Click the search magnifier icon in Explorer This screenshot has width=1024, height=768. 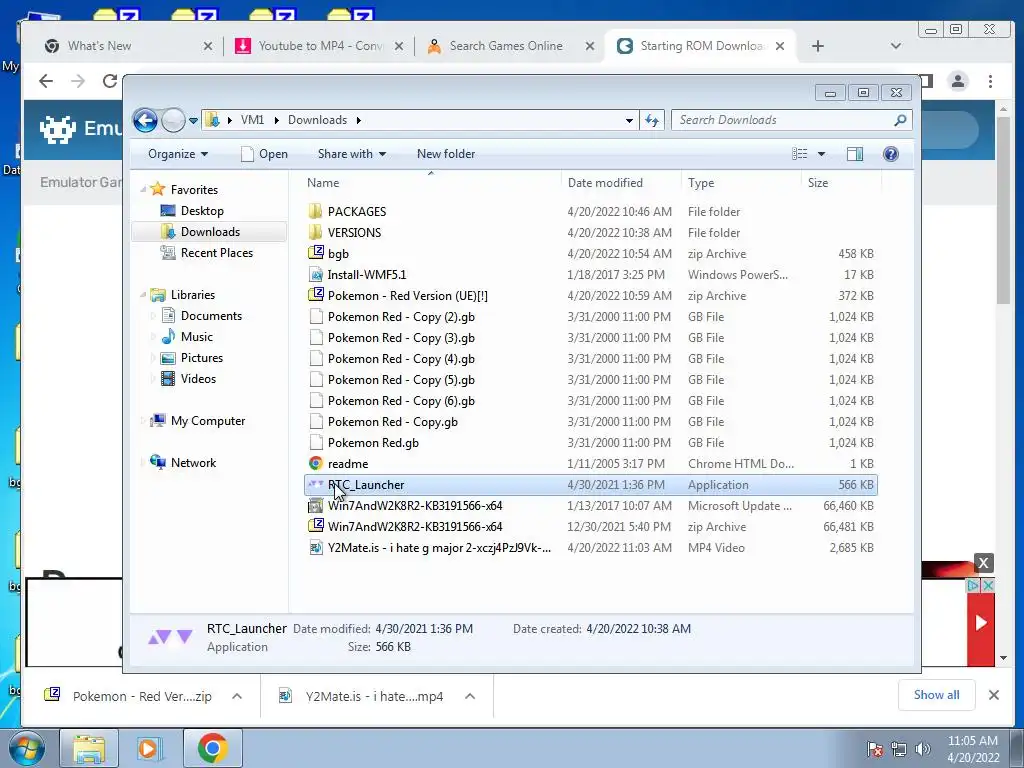901,120
